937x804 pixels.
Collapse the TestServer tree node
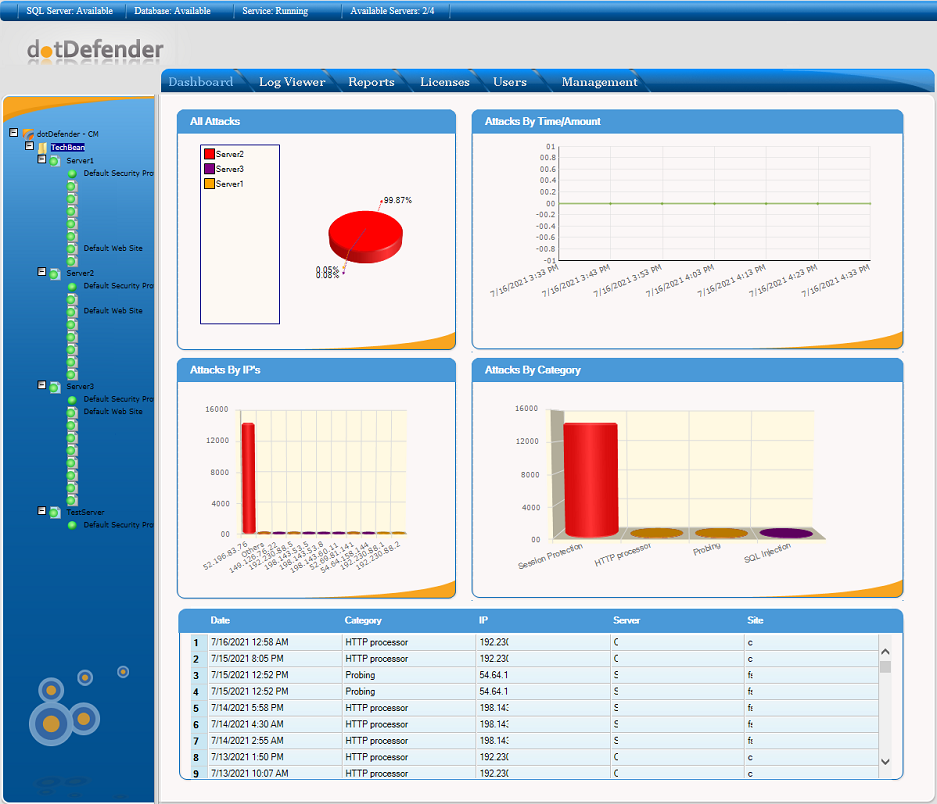[42, 510]
